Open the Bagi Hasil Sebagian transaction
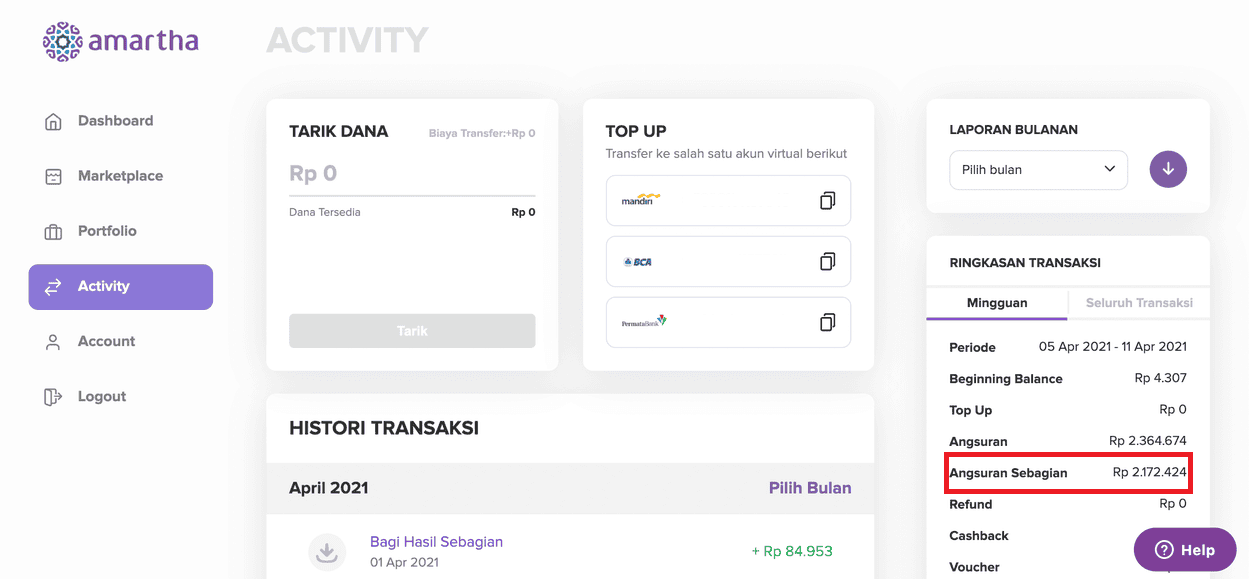The image size is (1249, 579). [436, 542]
